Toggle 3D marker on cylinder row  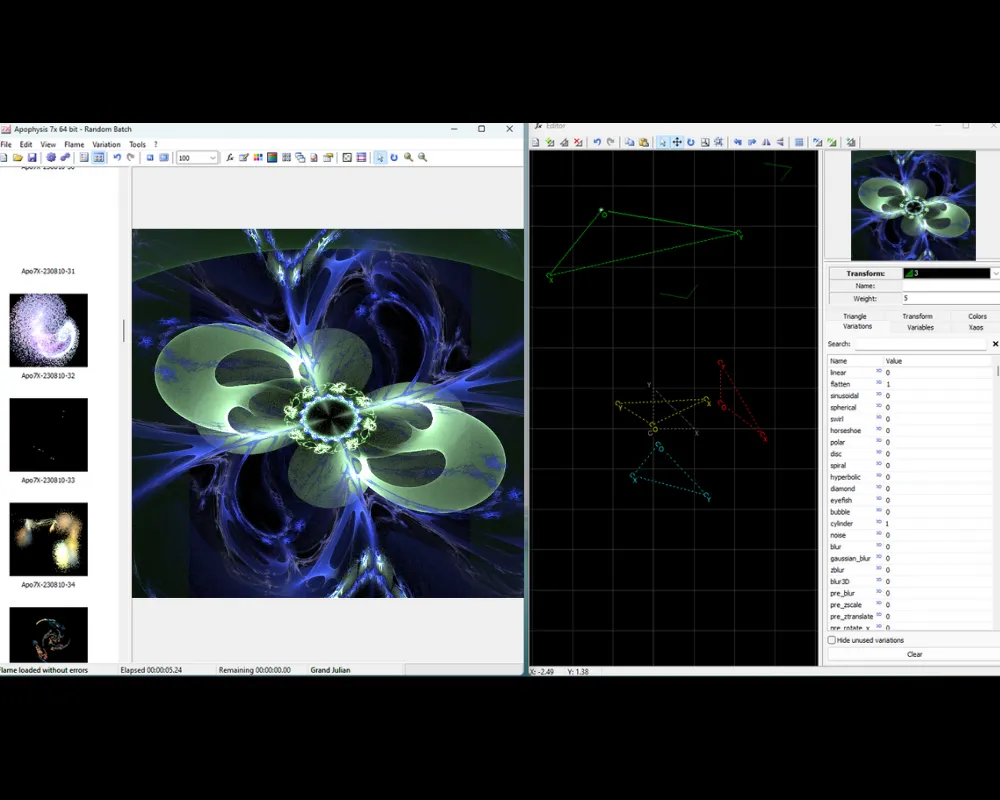[879, 522]
